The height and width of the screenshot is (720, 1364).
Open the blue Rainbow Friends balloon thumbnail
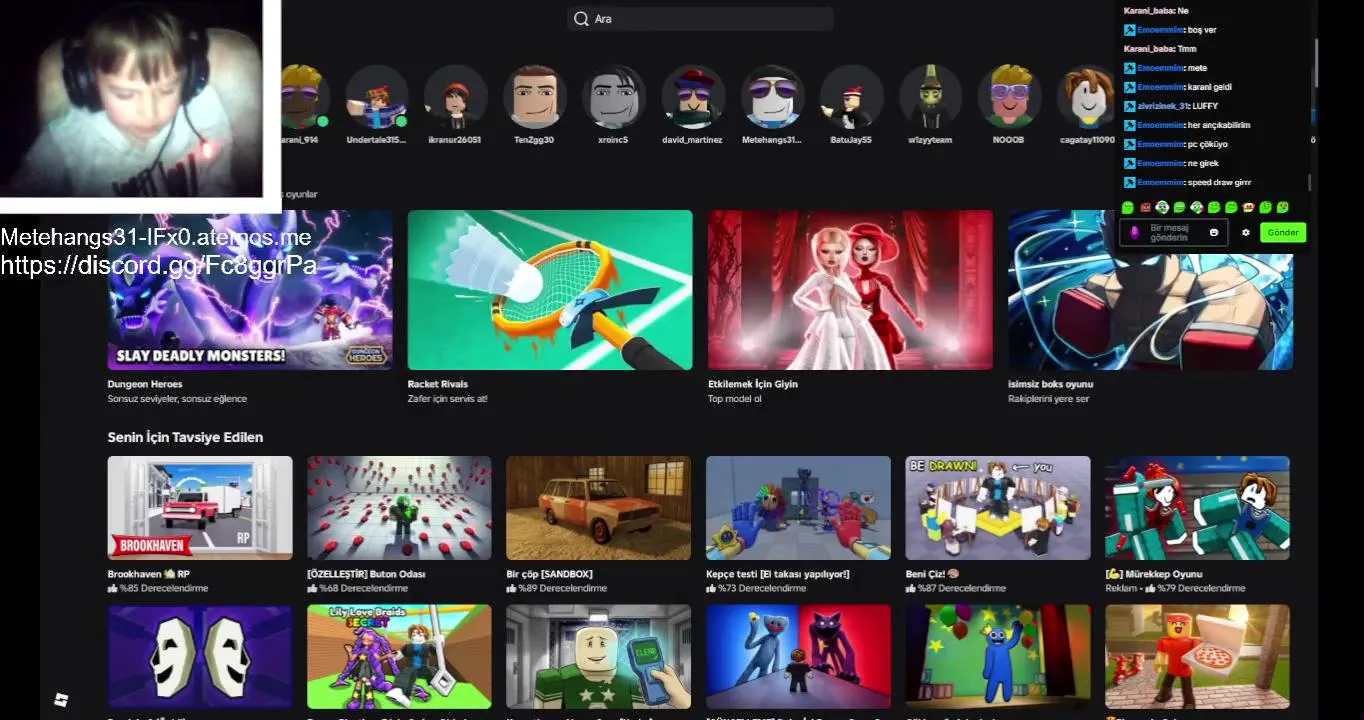click(998, 656)
